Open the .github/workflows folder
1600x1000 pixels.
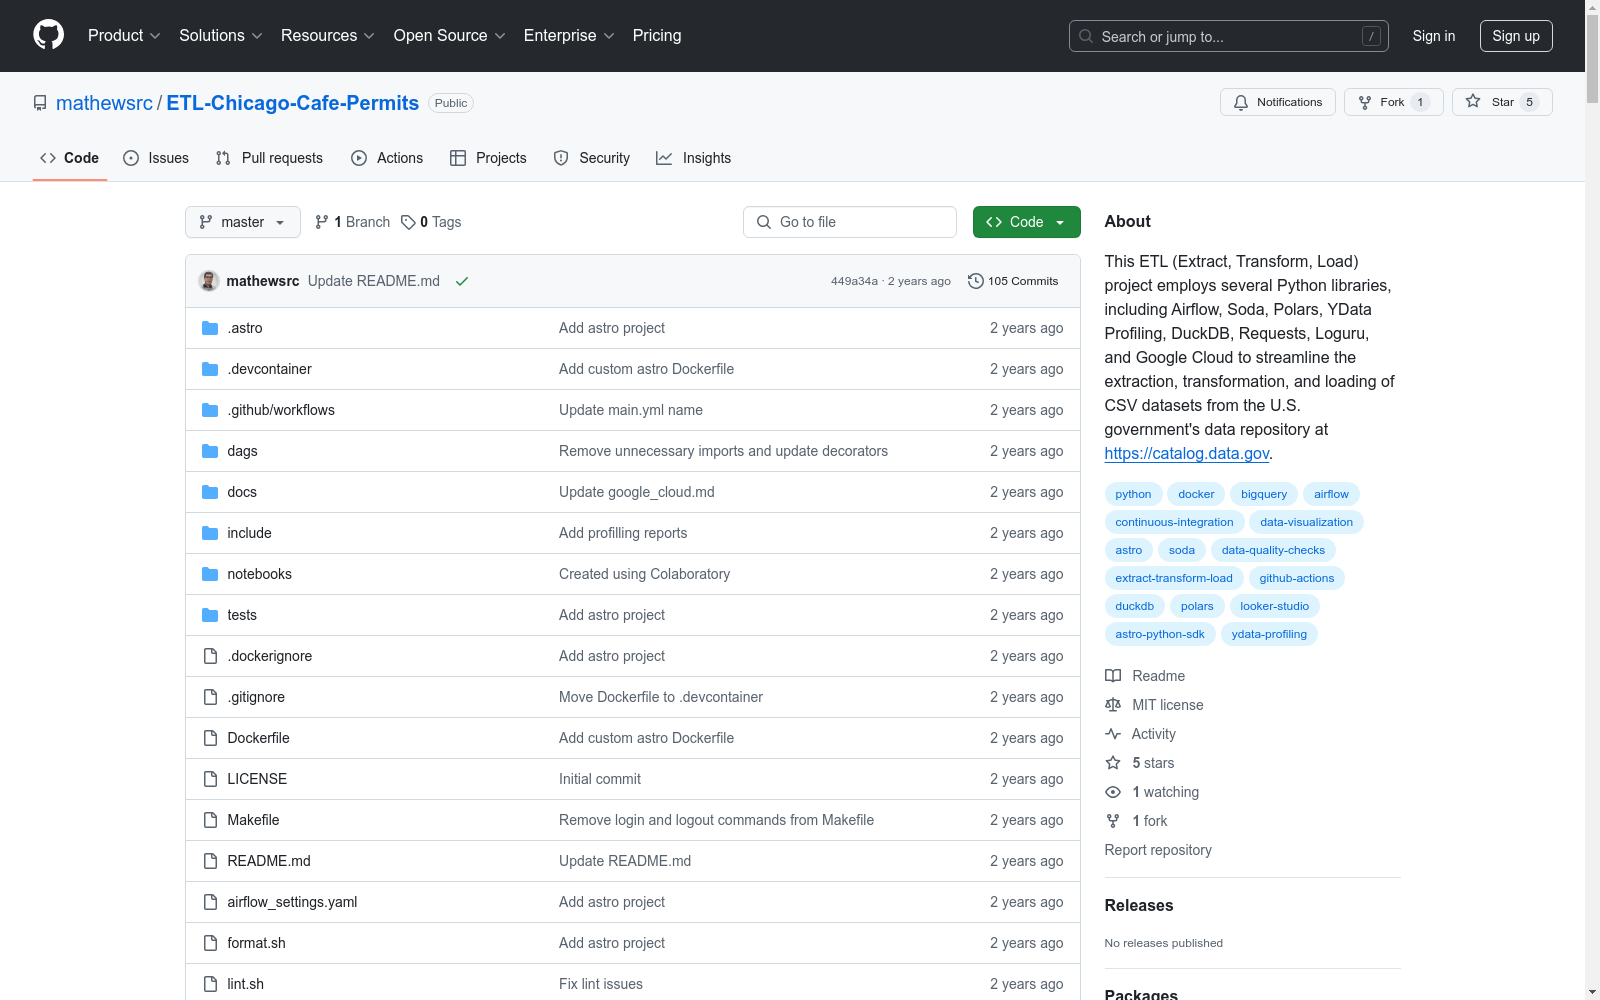tap(281, 410)
